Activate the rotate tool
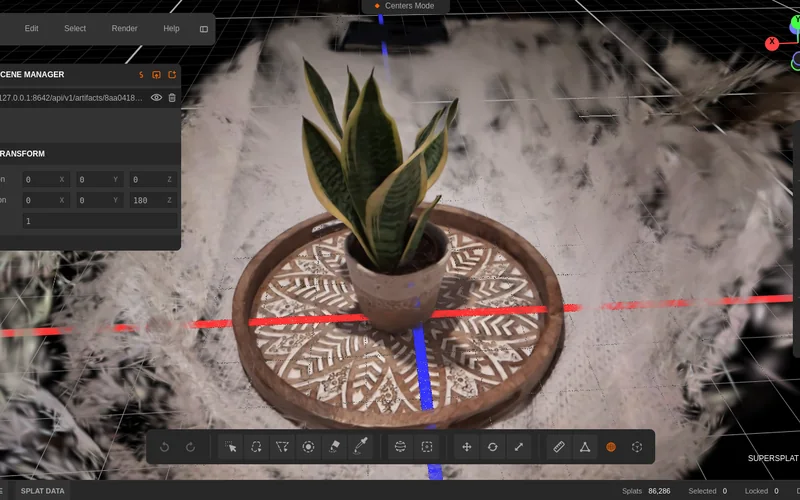 click(x=492, y=447)
